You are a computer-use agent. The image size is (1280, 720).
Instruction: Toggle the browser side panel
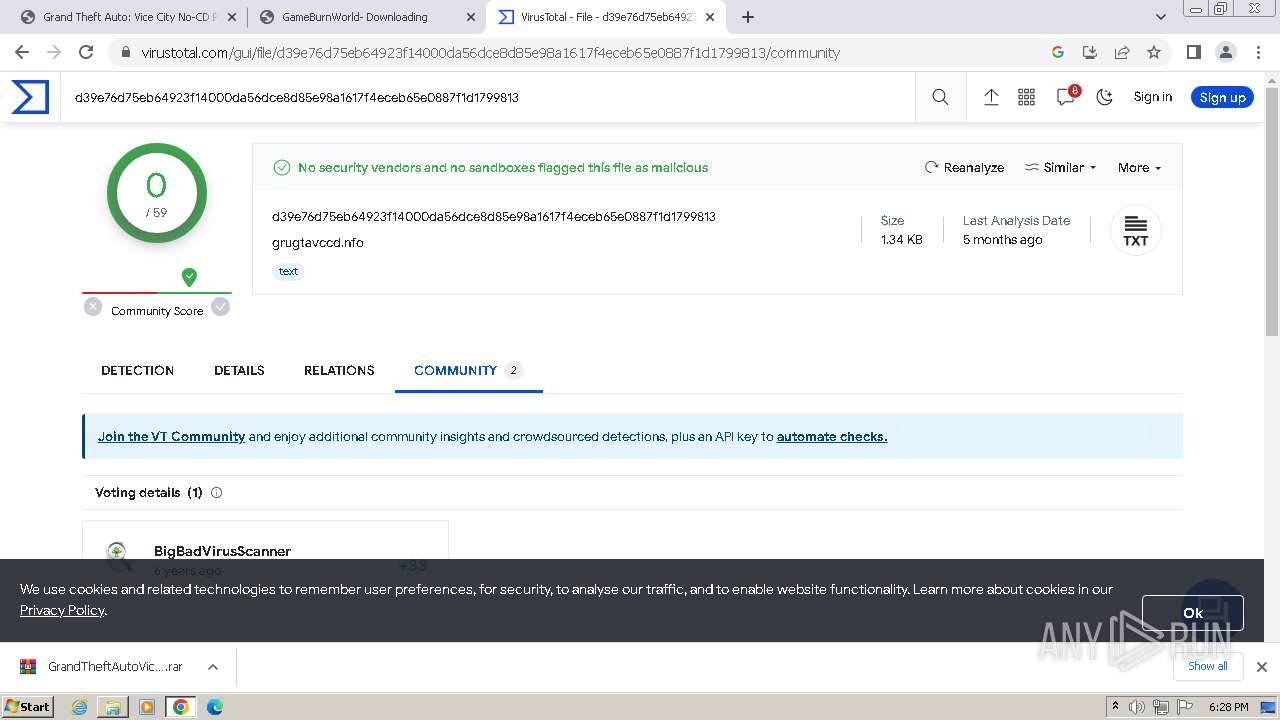click(1193, 52)
